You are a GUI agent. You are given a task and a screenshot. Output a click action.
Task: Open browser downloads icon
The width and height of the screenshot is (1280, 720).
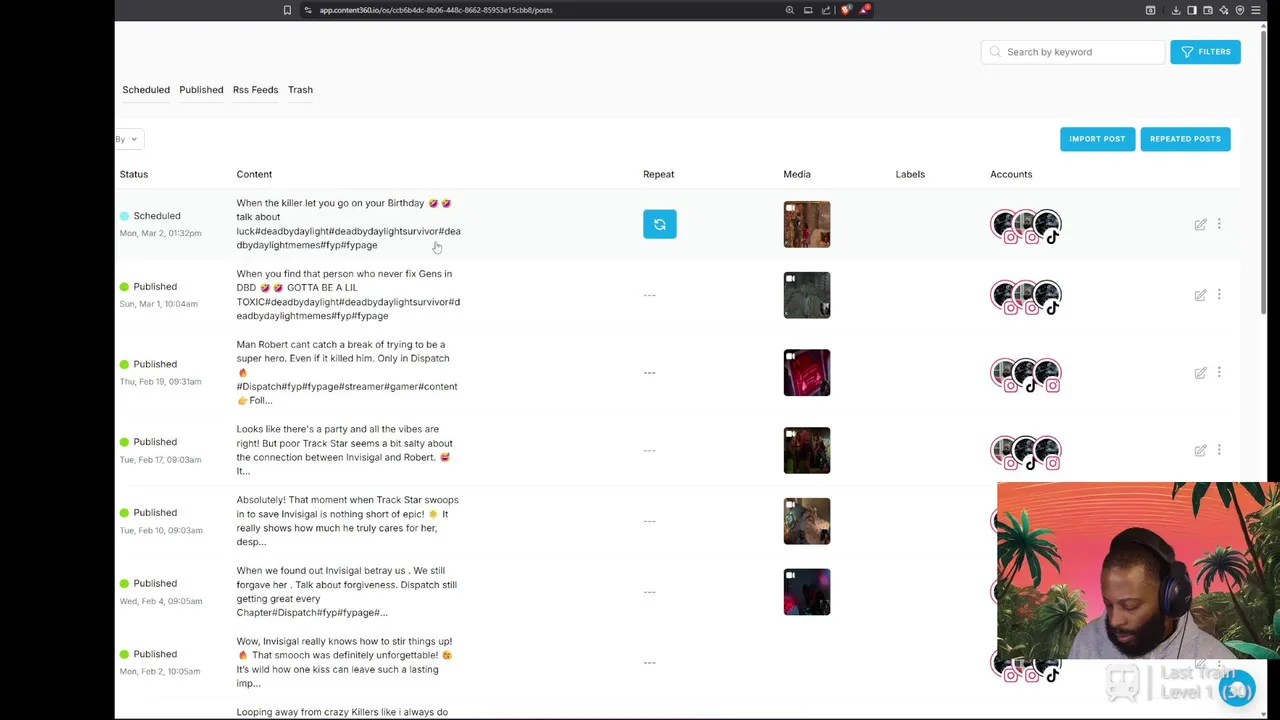click(x=1176, y=10)
